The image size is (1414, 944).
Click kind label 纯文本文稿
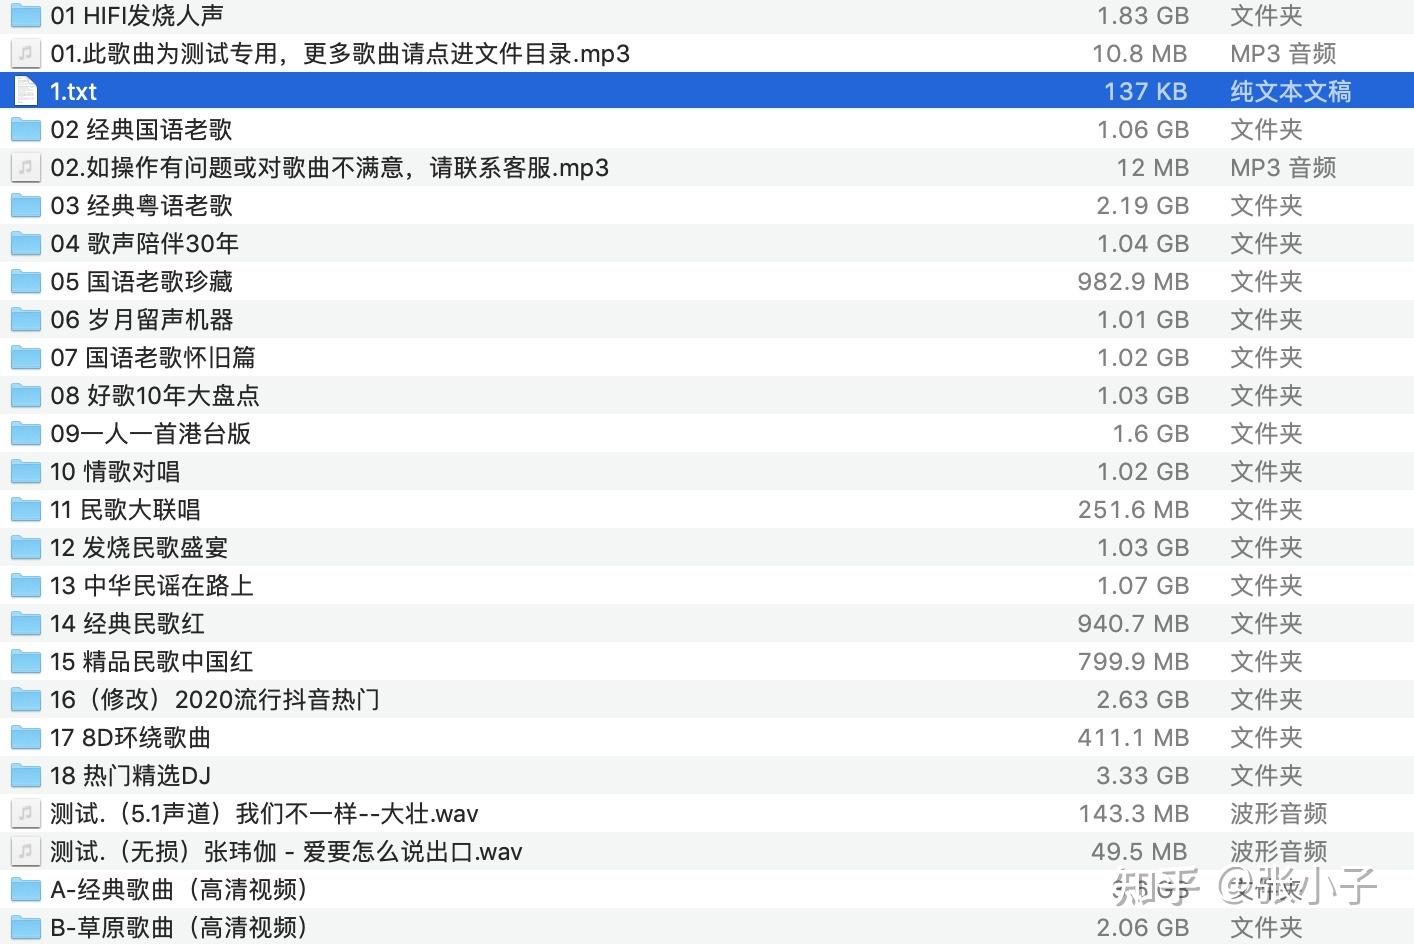pos(1291,92)
